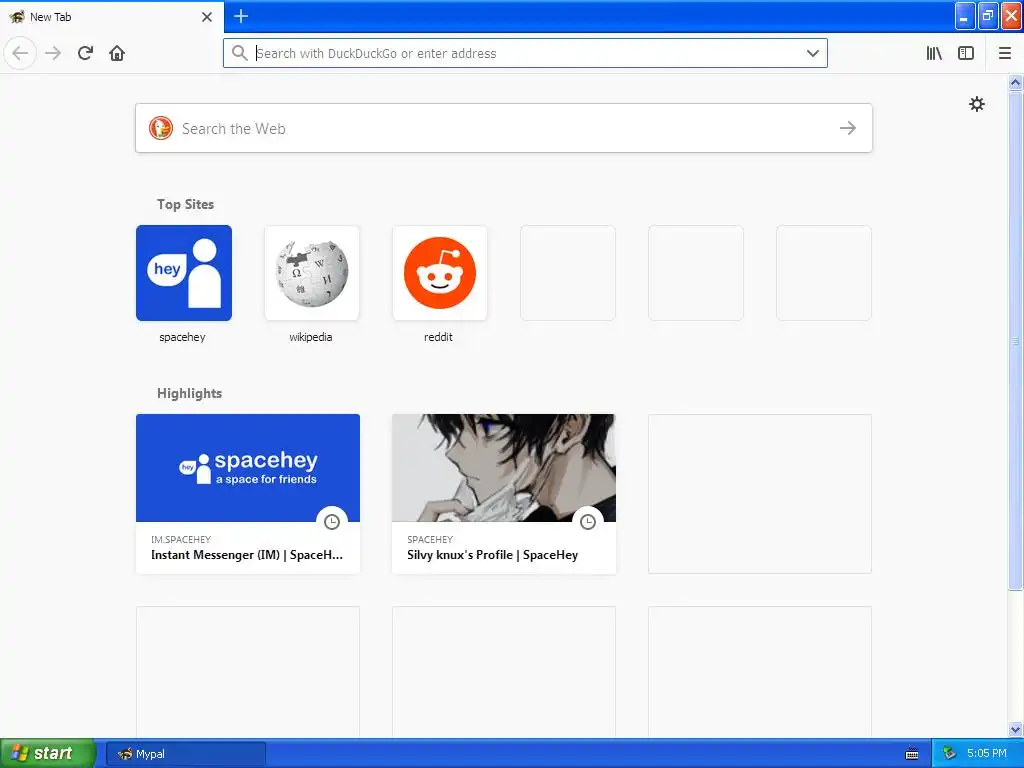
Task: Click the Top Sites section header
Action: tap(185, 204)
